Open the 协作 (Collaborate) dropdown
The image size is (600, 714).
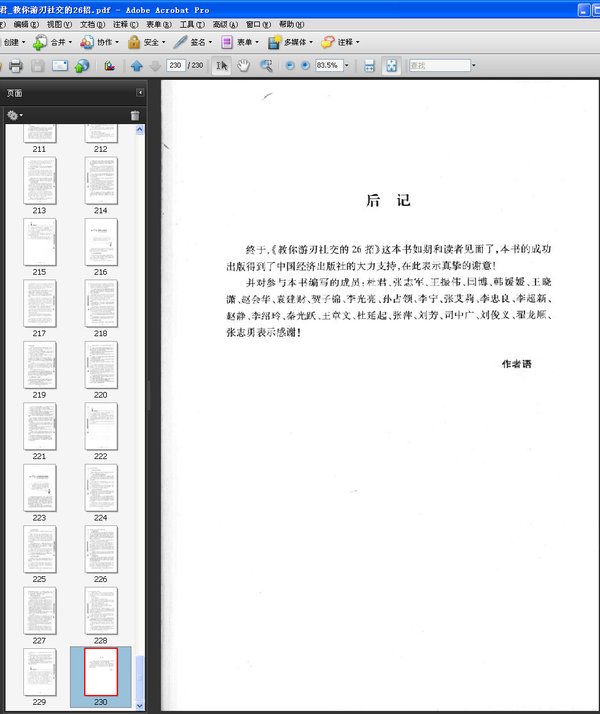(99, 42)
